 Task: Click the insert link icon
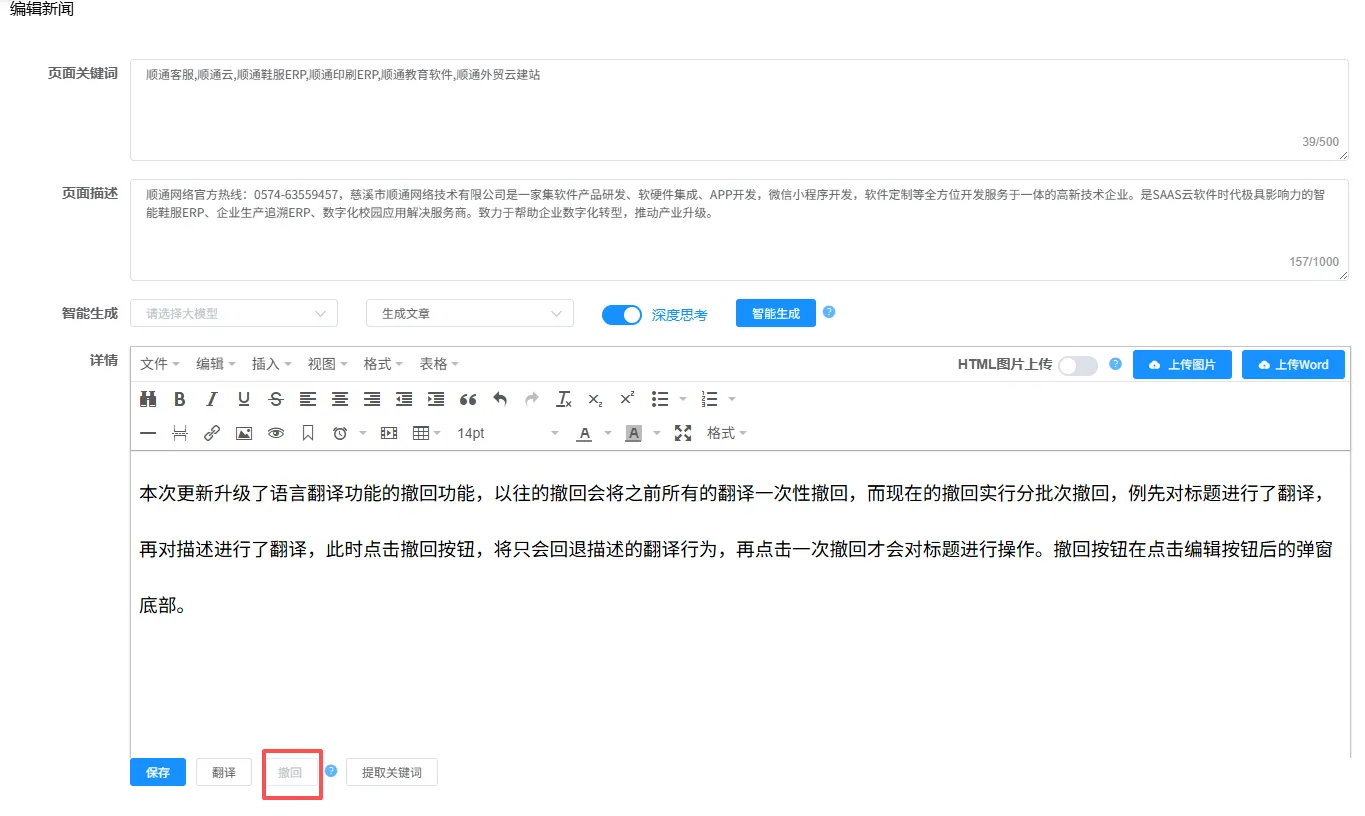[x=212, y=433]
